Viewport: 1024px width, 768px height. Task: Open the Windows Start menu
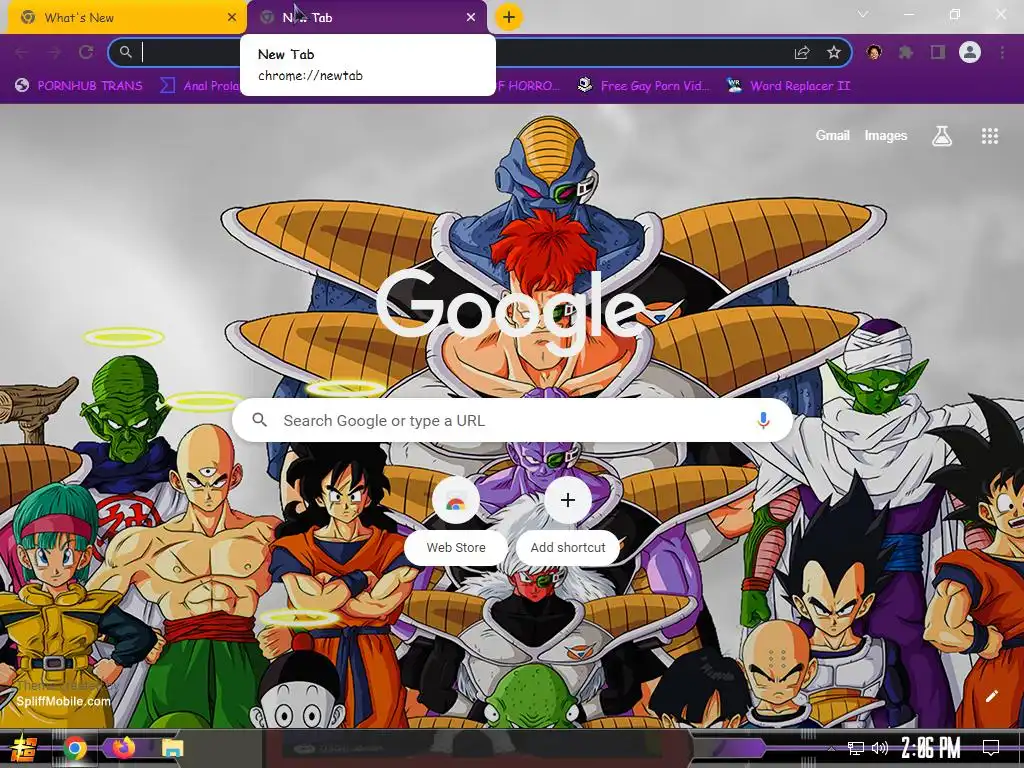24,748
